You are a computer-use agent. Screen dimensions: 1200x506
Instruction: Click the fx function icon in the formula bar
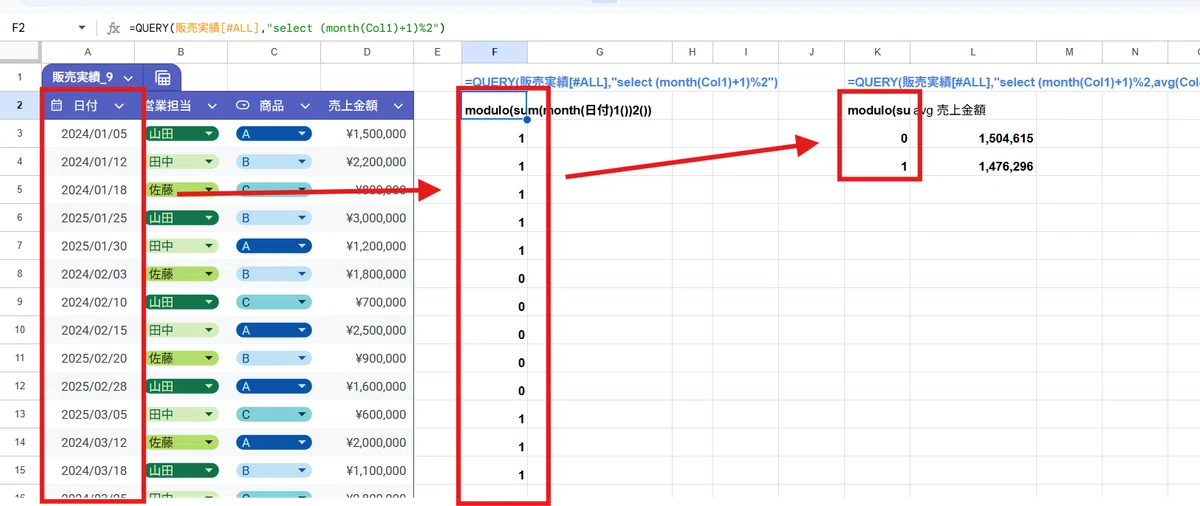[x=114, y=28]
